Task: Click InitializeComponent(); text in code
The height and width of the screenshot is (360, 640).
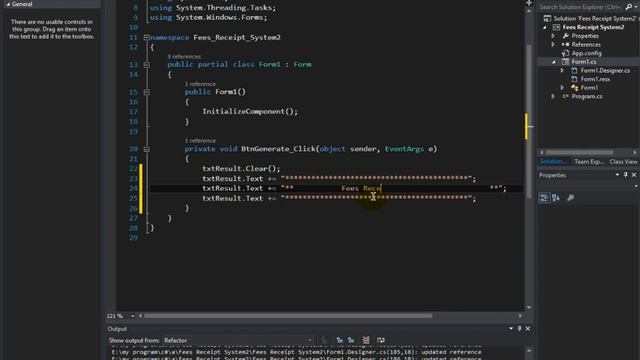Action: point(250,111)
